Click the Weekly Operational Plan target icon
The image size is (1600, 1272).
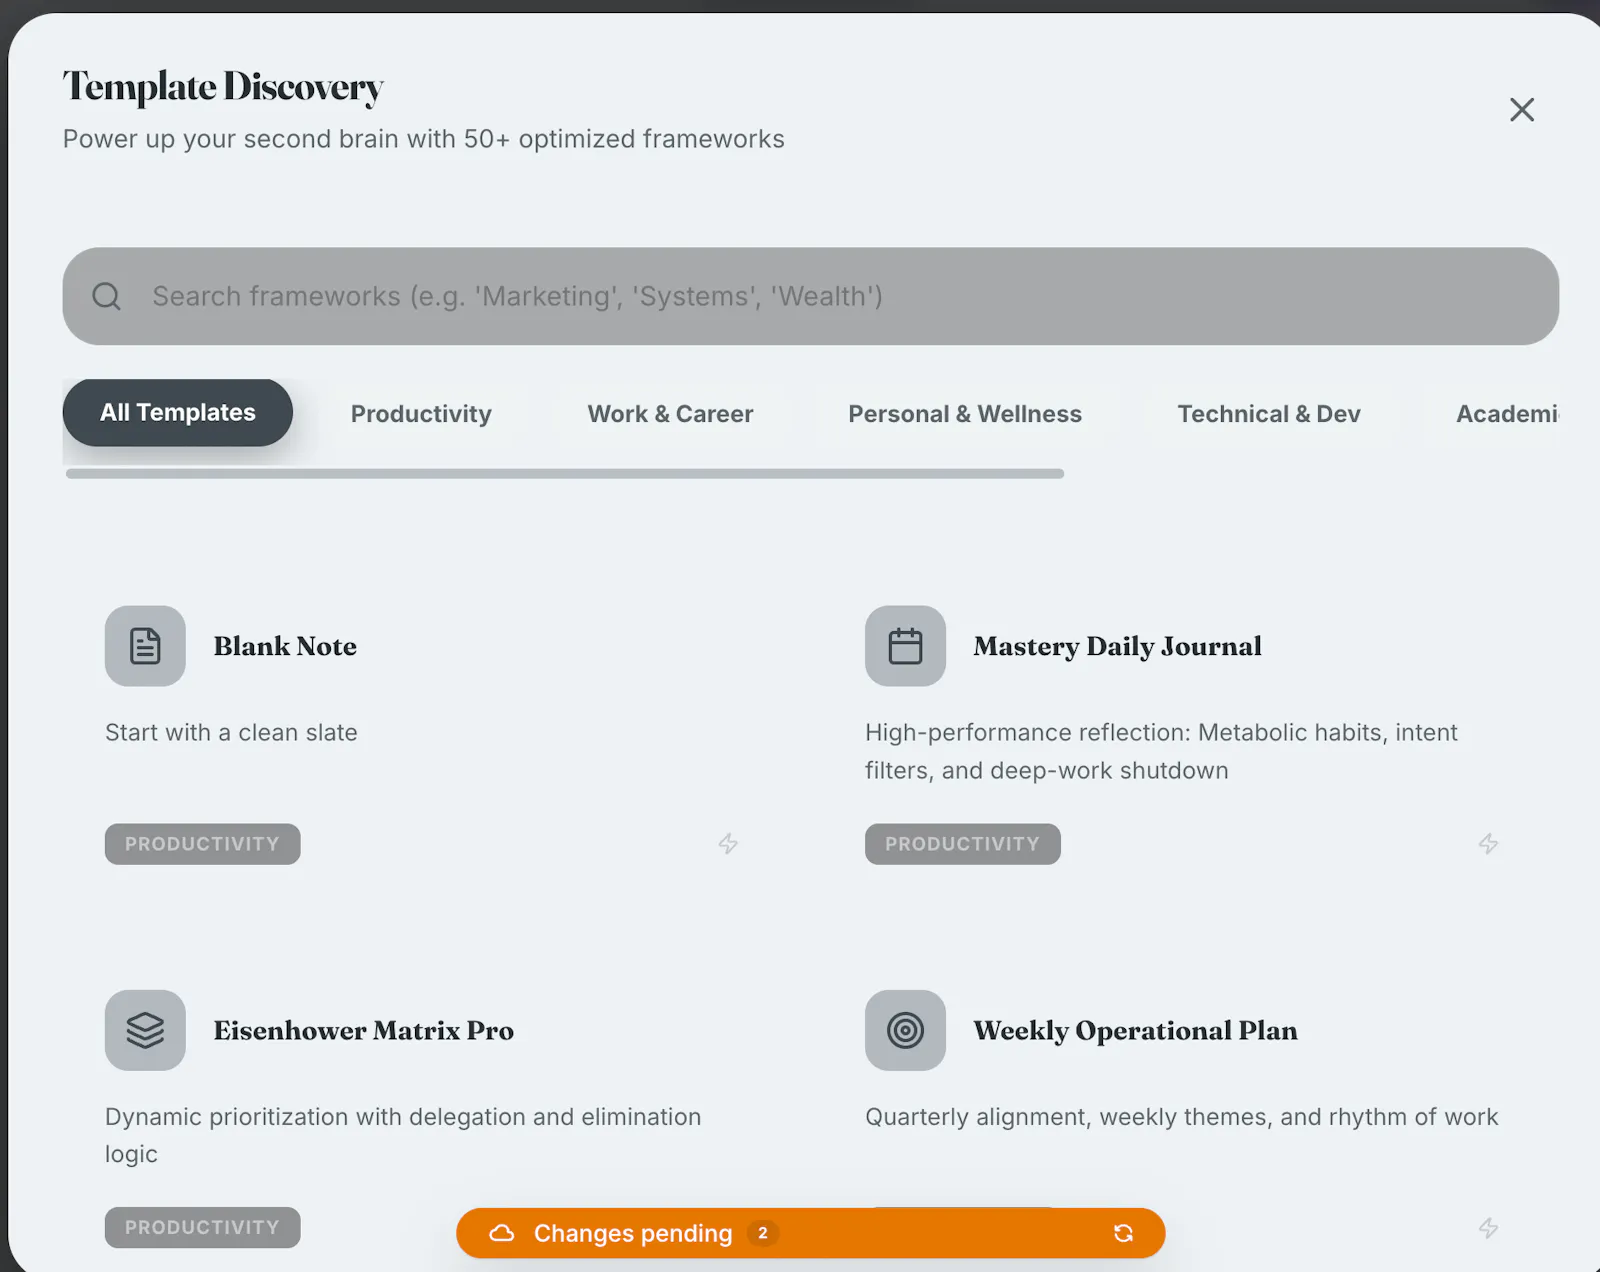(x=905, y=1030)
